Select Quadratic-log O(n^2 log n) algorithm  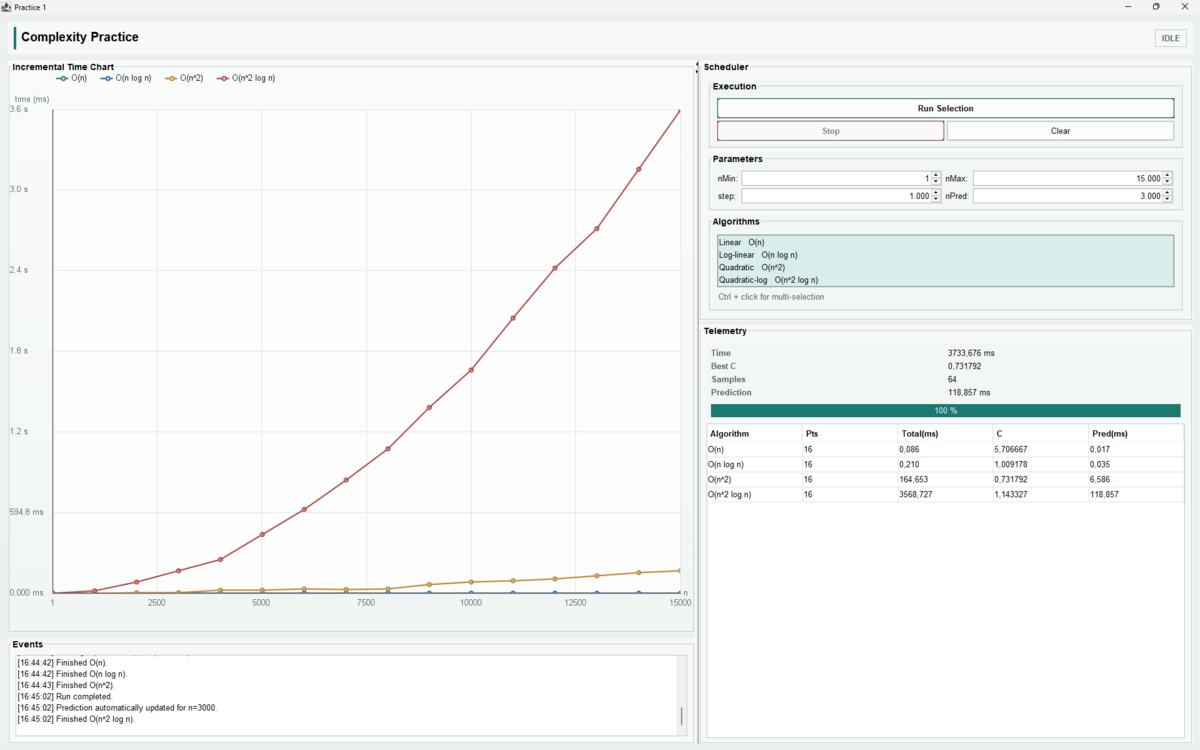pos(945,281)
